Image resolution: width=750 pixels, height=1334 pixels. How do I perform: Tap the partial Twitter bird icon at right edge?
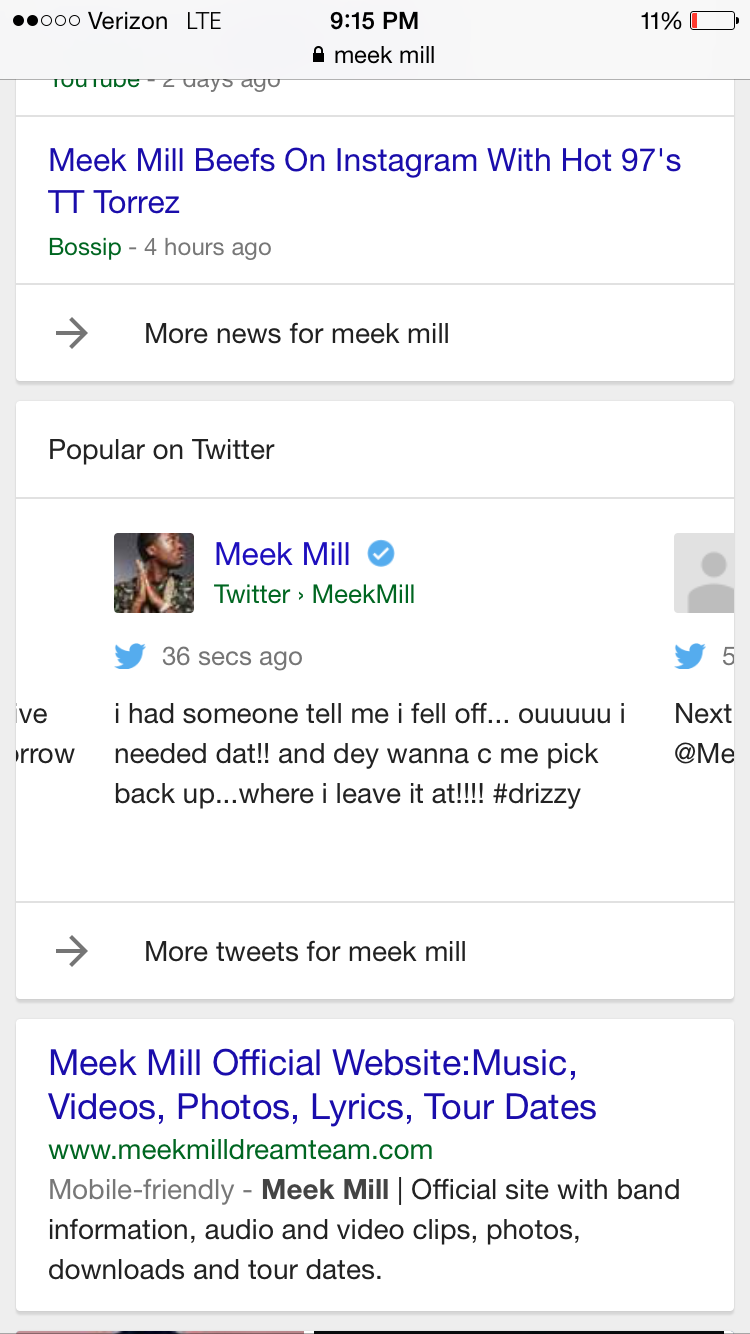690,657
